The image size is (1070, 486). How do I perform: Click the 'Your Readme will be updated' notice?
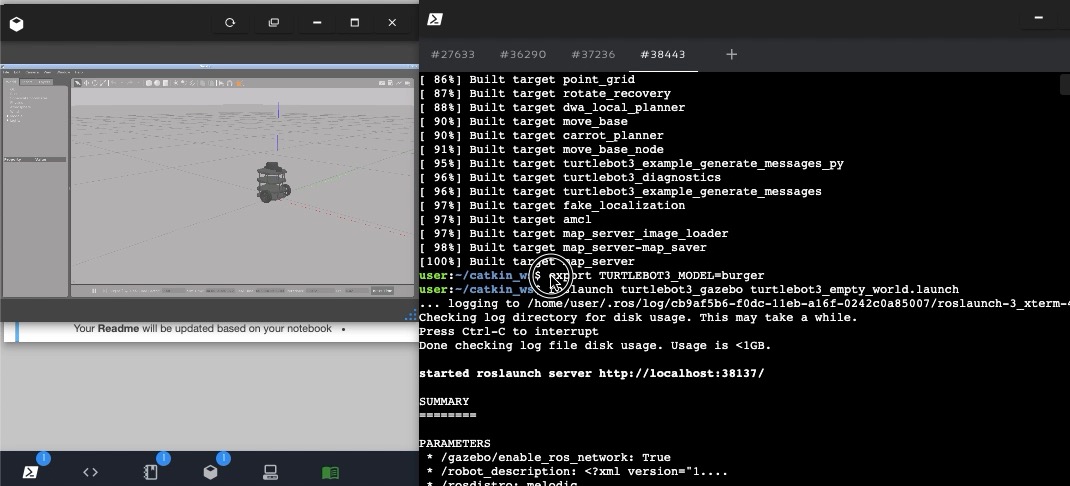click(203, 328)
